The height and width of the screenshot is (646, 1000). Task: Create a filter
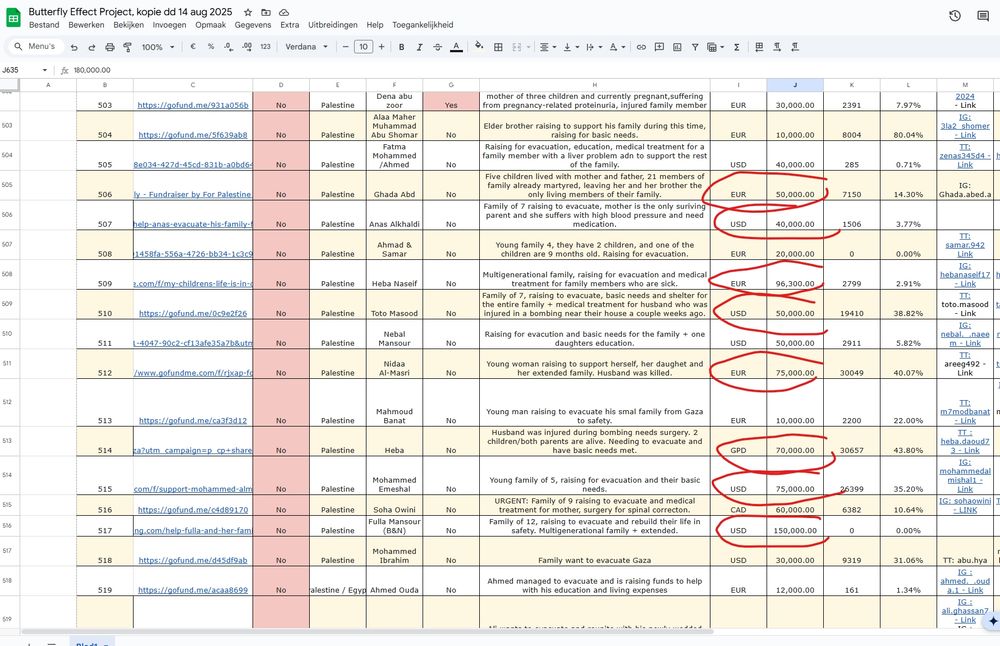(x=695, y=47)
